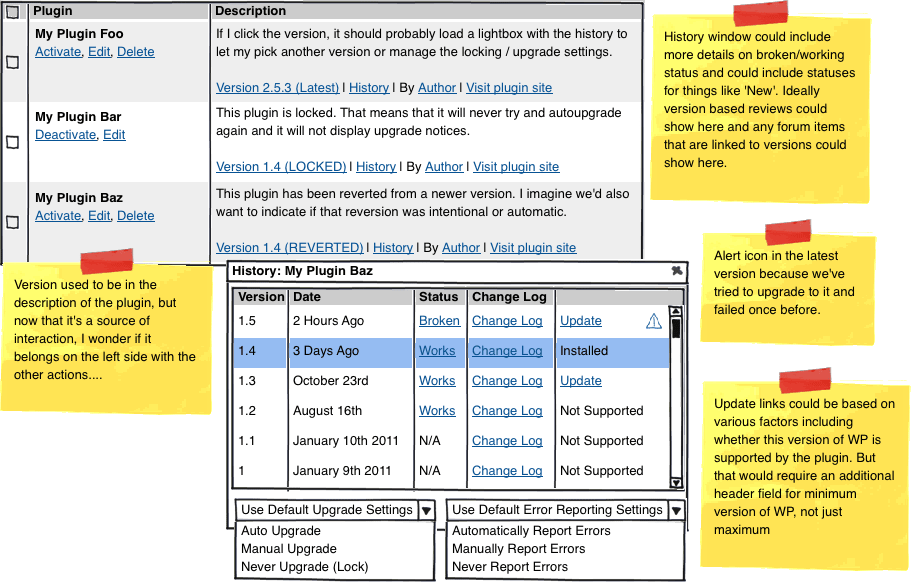Screen dimensions: 911x582
Task: Click the warning alert icon for version 1.5
Action: 654,321
